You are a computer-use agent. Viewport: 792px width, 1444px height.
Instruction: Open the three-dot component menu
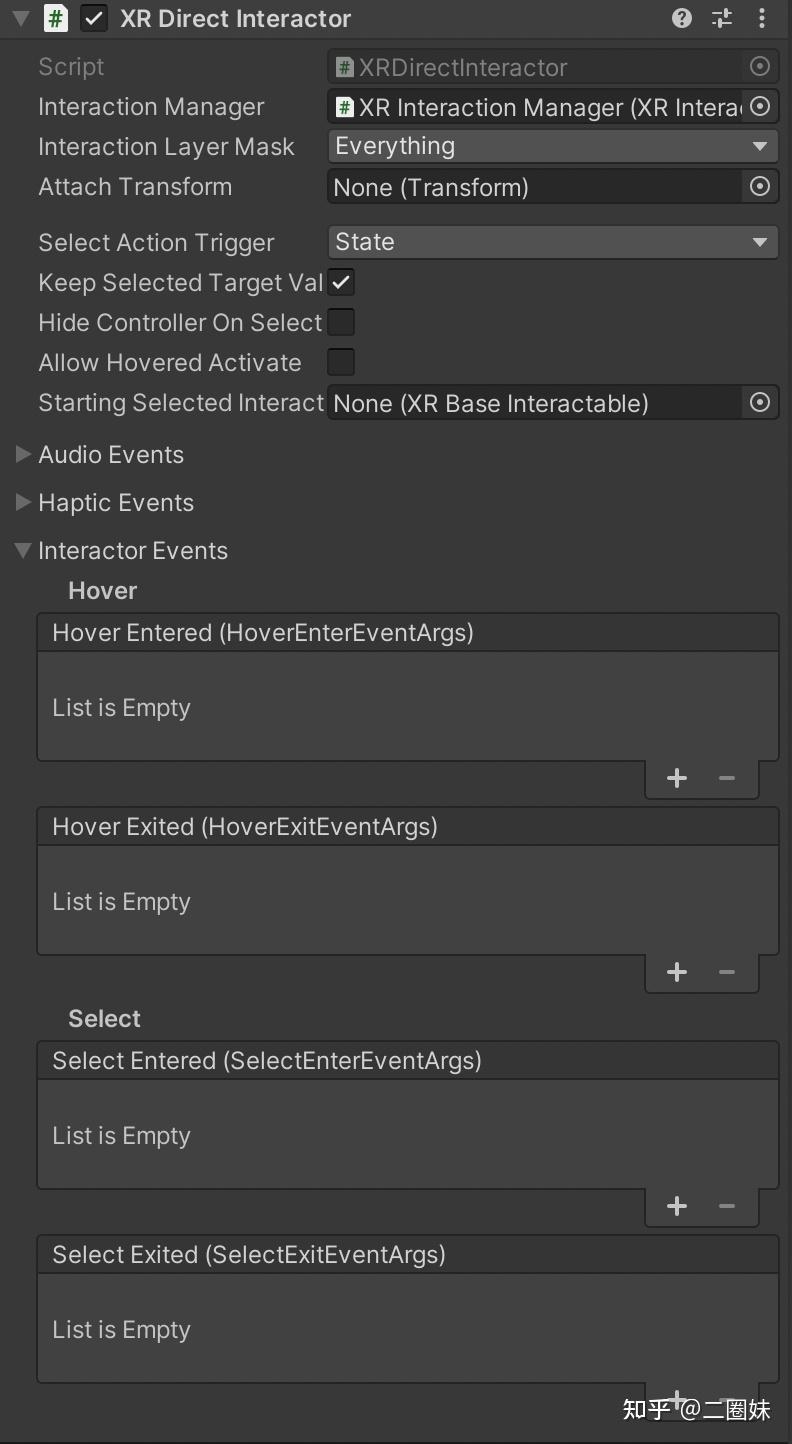(762, 17)
